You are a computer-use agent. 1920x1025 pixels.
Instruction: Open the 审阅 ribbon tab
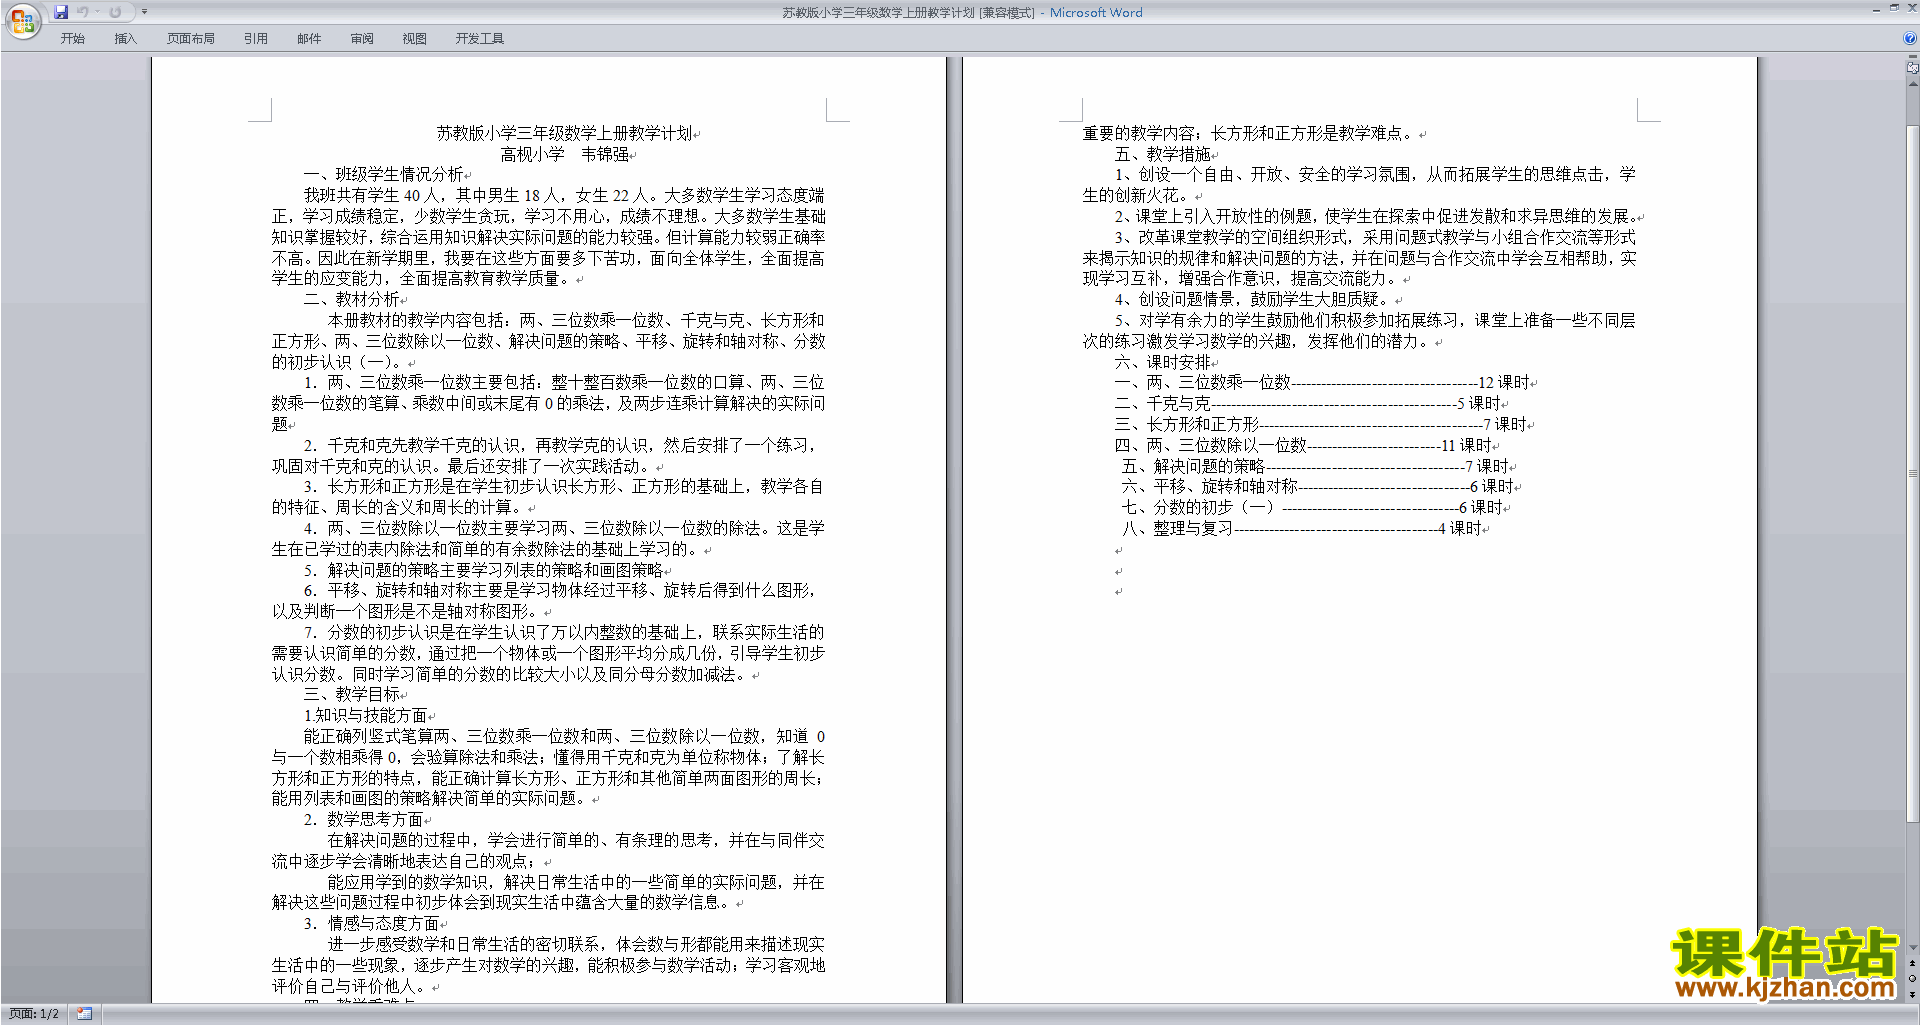click(362, 39)
